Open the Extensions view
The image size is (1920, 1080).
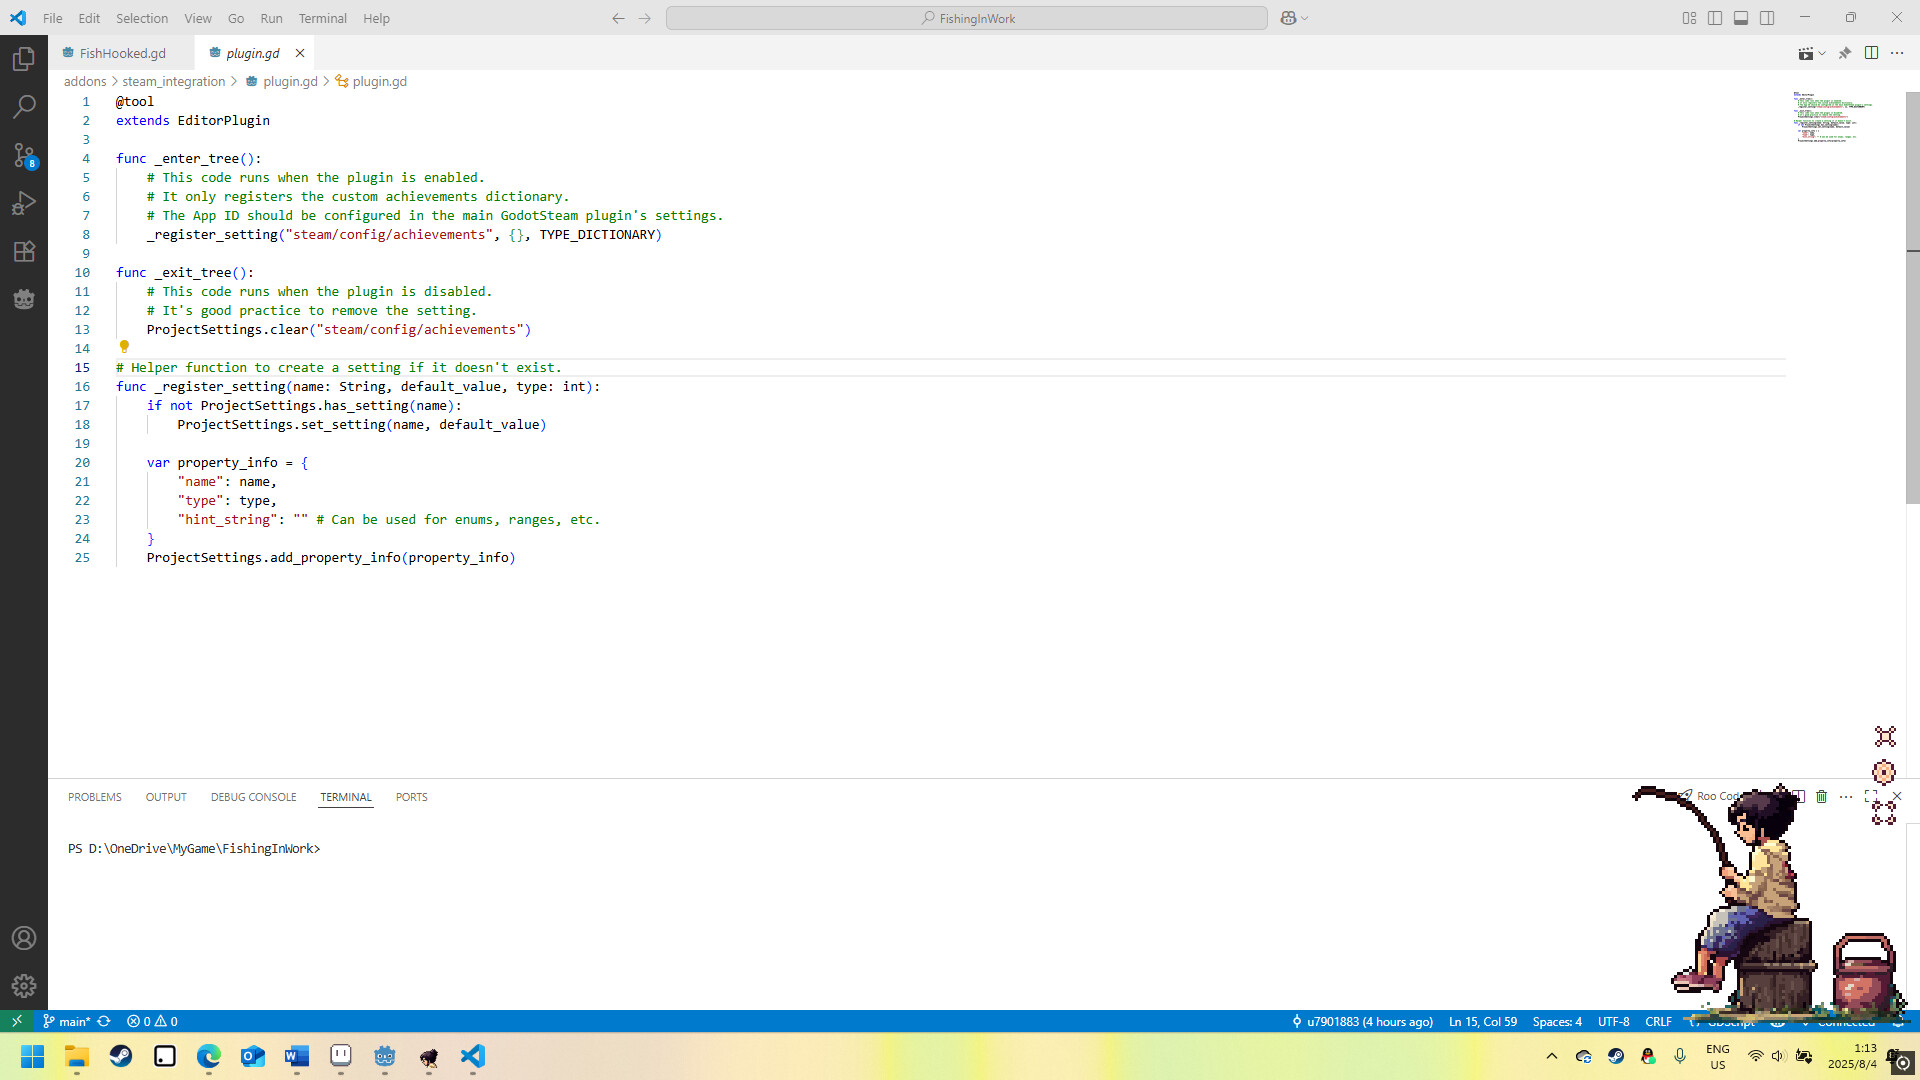tap(24, 252)
